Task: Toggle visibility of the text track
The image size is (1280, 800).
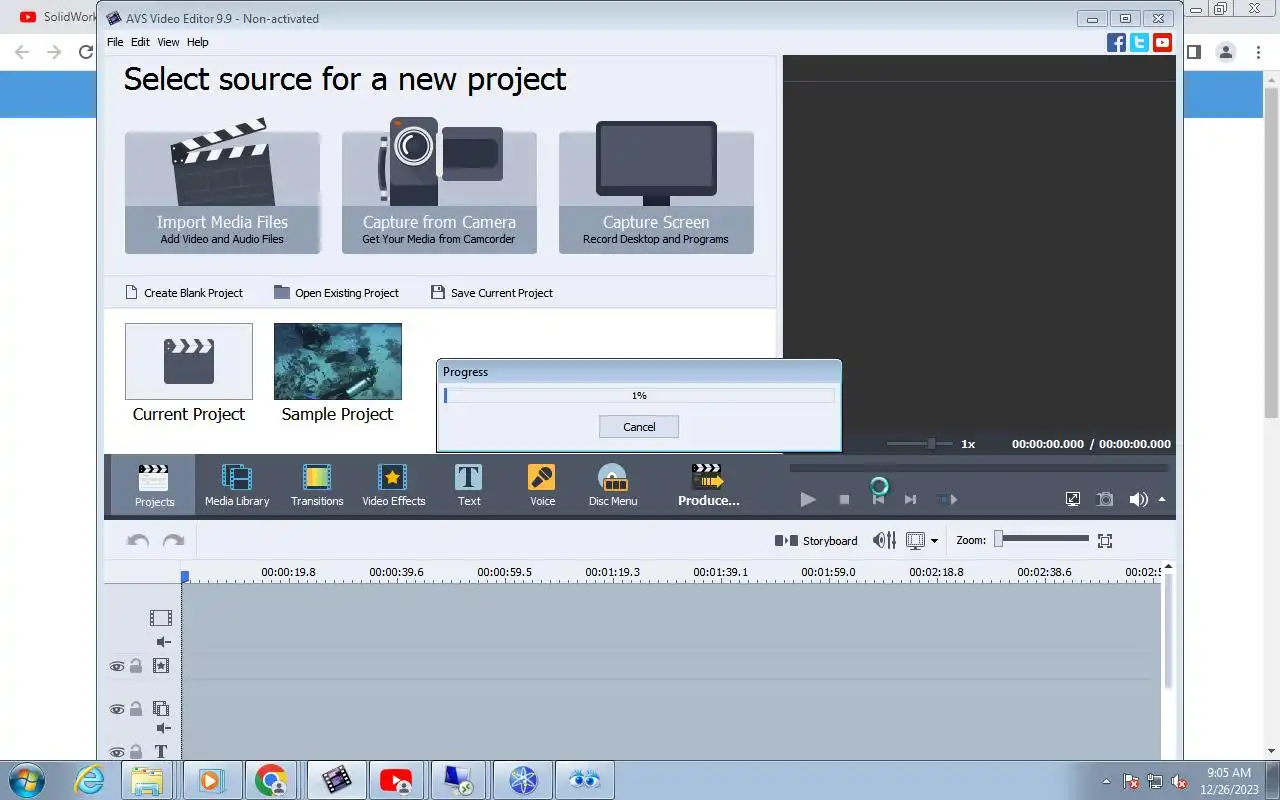Action: tap(117, 752)
